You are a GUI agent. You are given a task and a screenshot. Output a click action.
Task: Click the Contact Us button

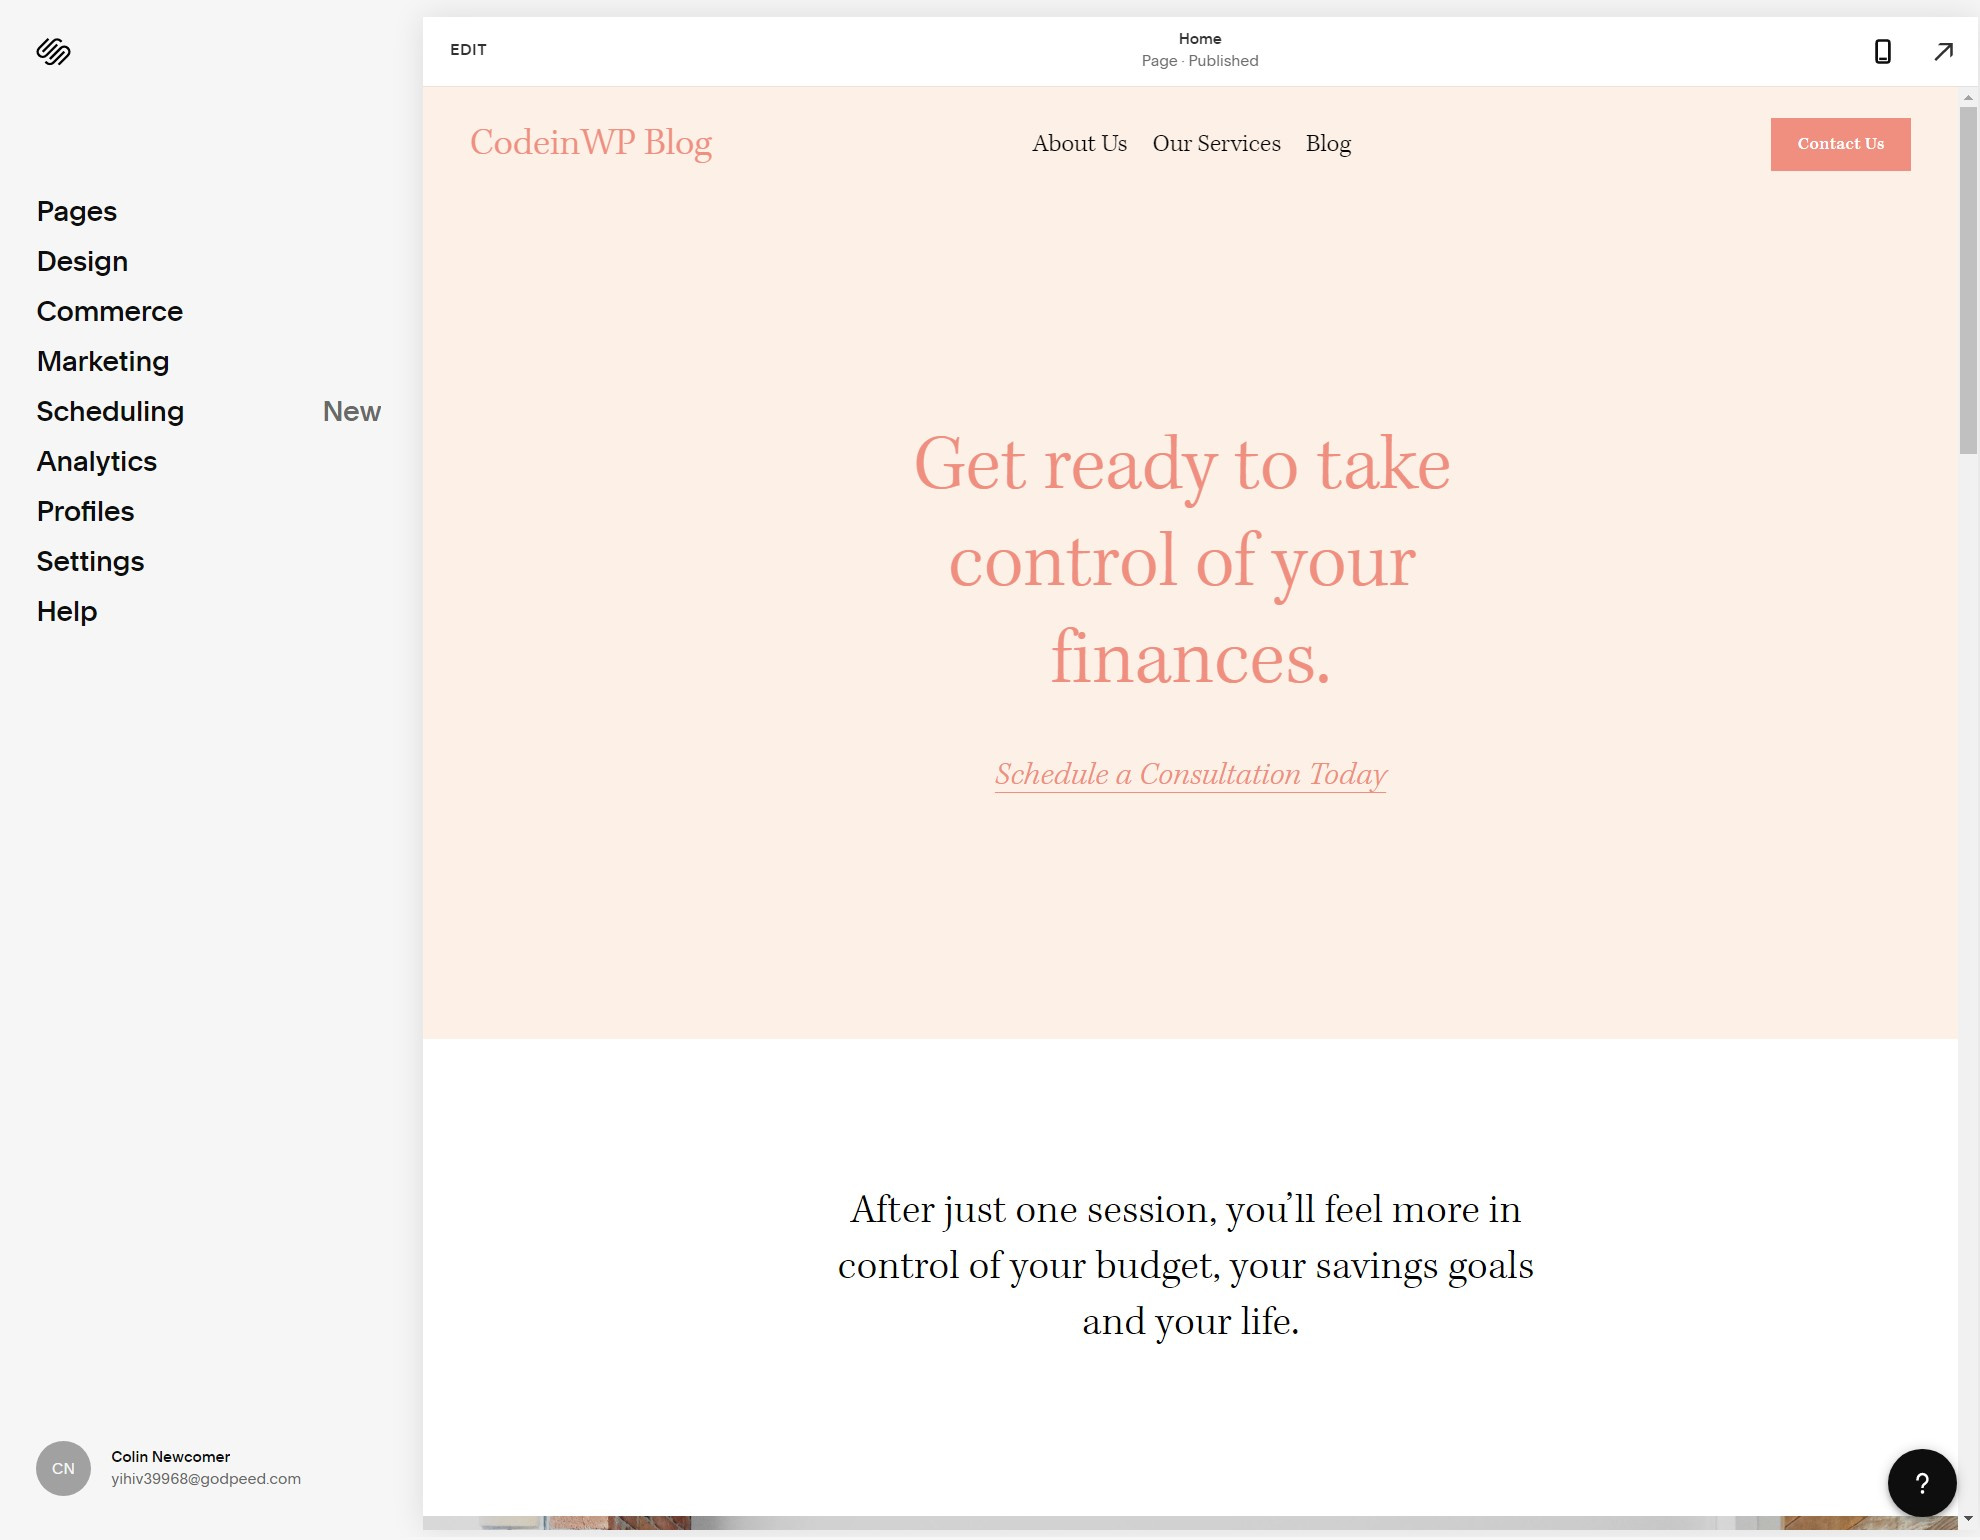(1840, 143)
